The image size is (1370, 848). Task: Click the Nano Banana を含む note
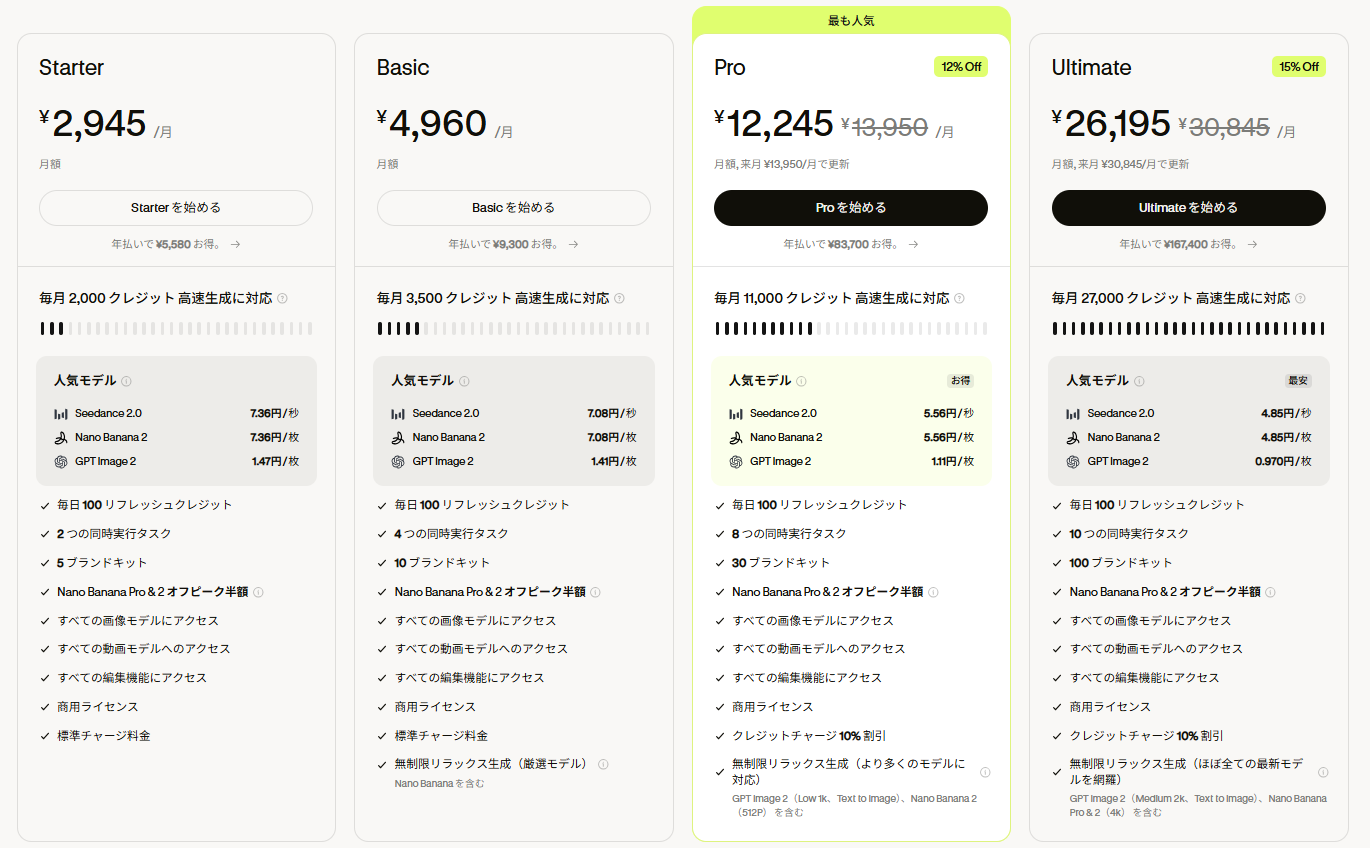[440, 784]
